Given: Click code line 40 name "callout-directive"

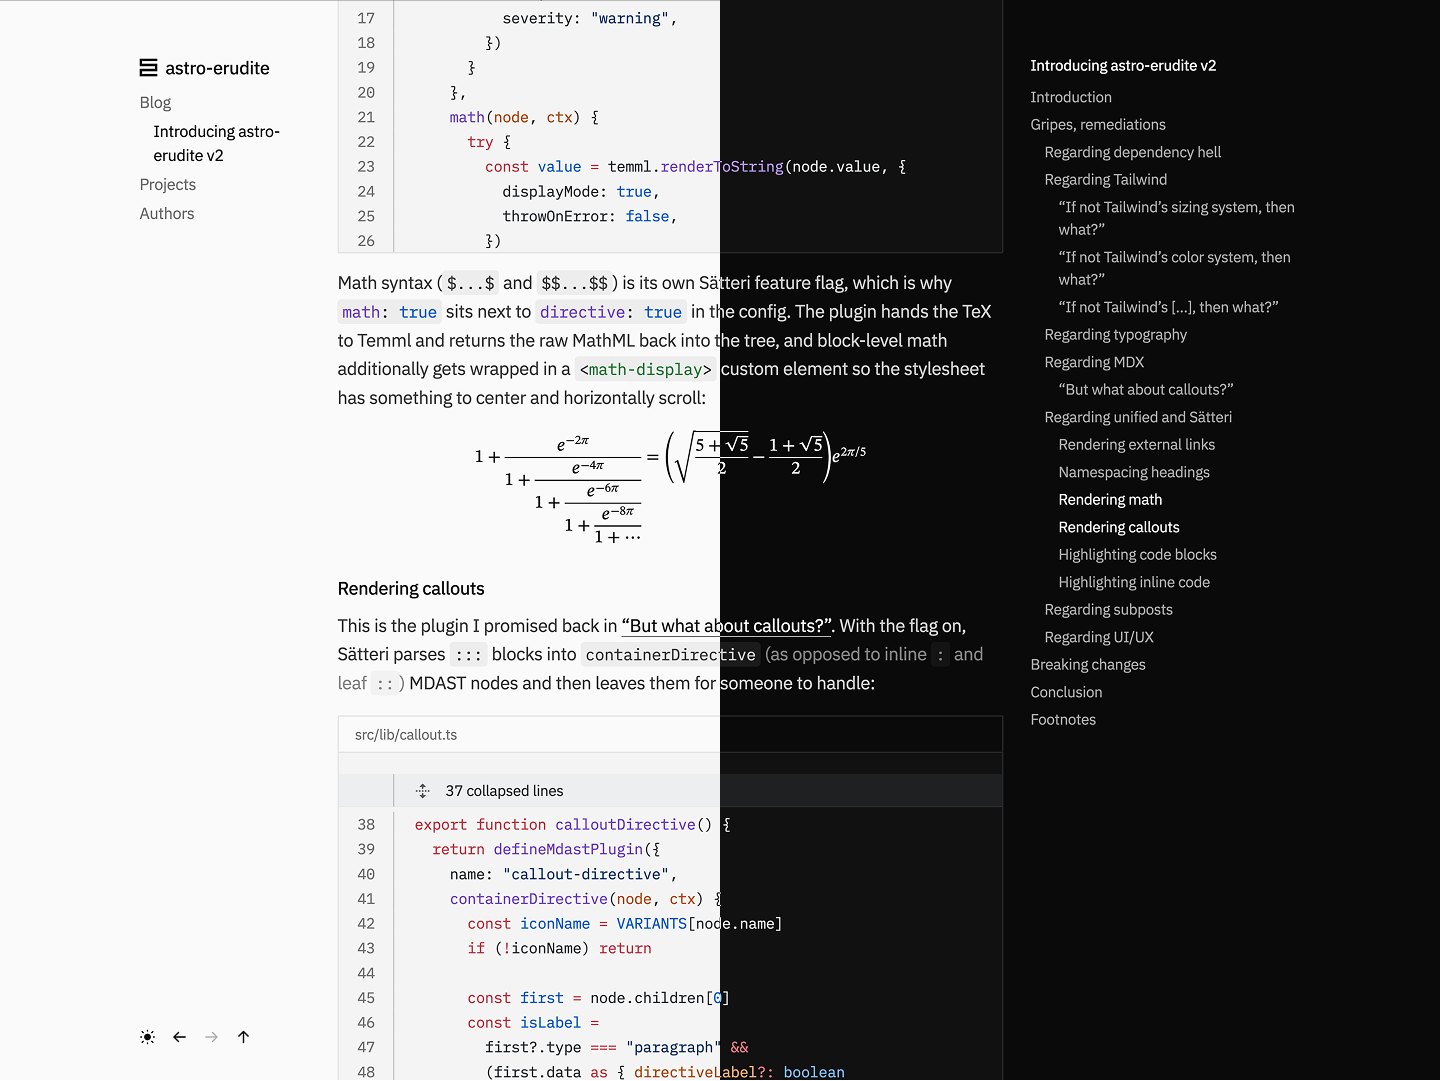Looking at the screenshot, I should [562, 874].
